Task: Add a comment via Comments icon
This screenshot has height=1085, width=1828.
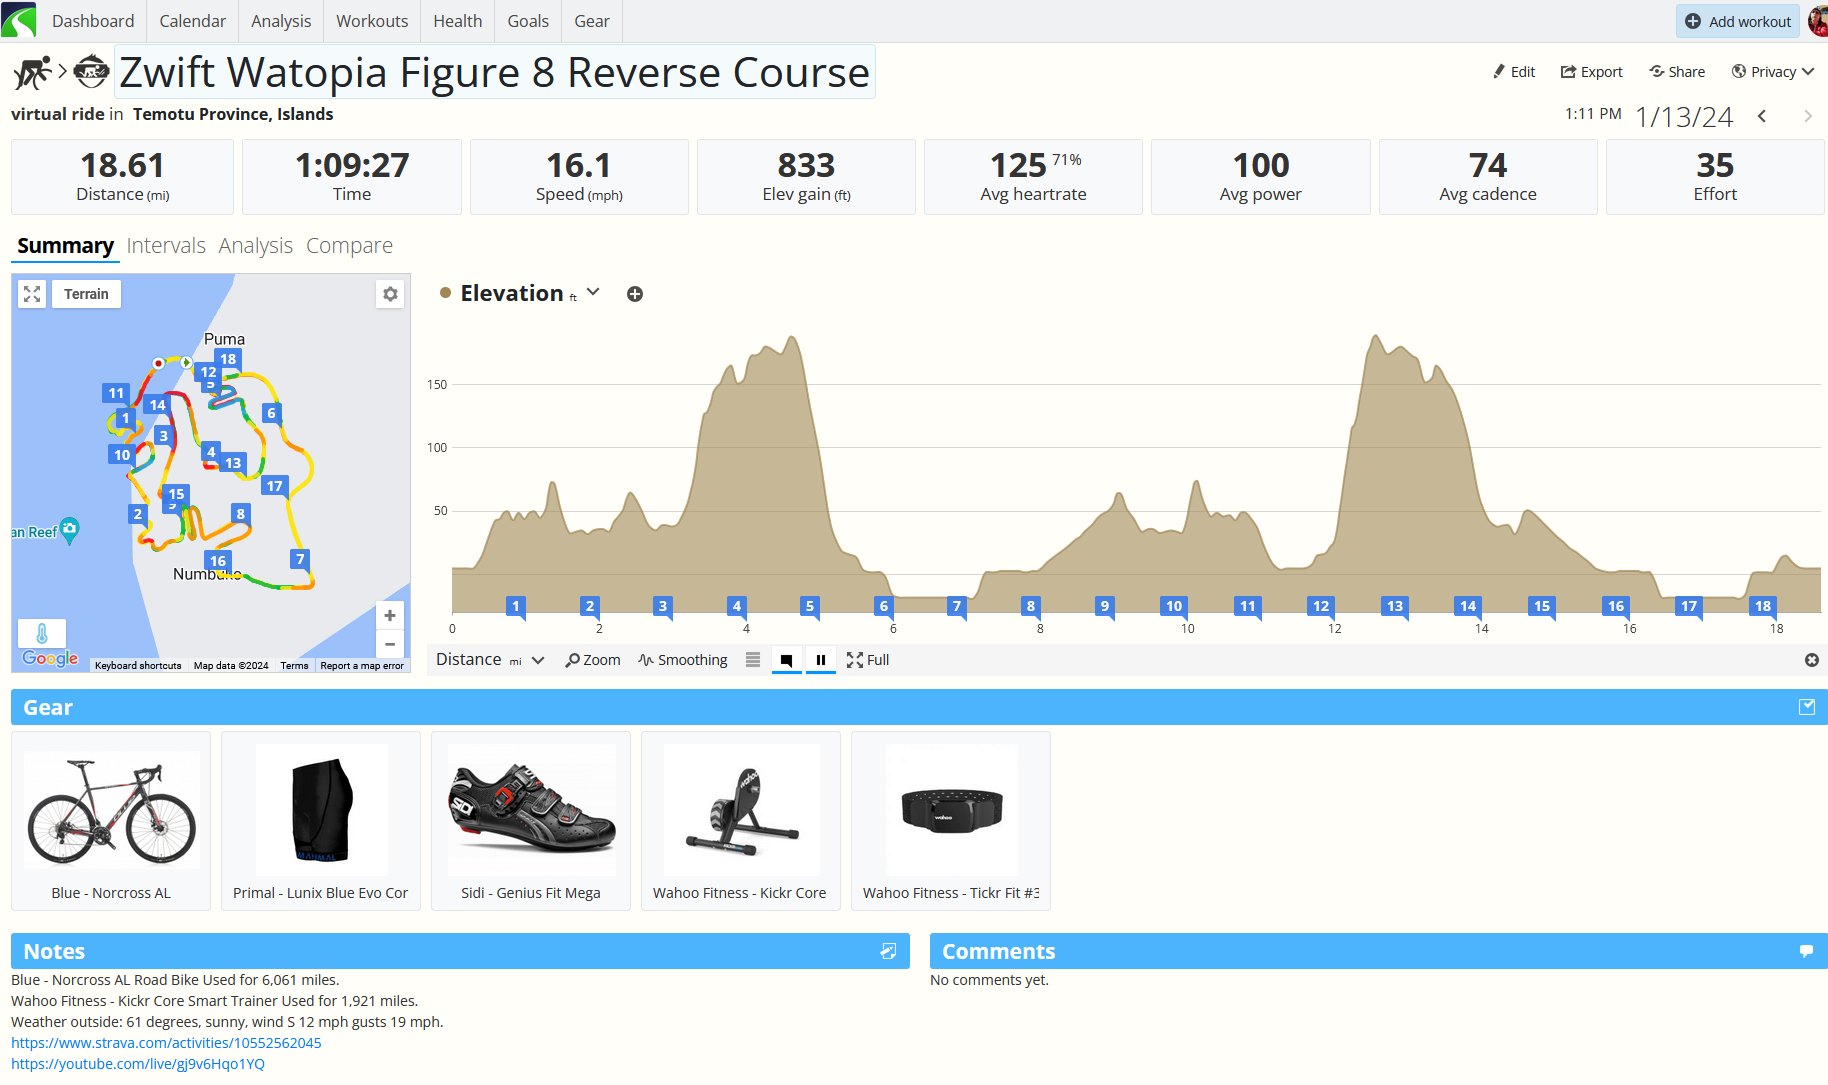Action: pos(1806,951)
